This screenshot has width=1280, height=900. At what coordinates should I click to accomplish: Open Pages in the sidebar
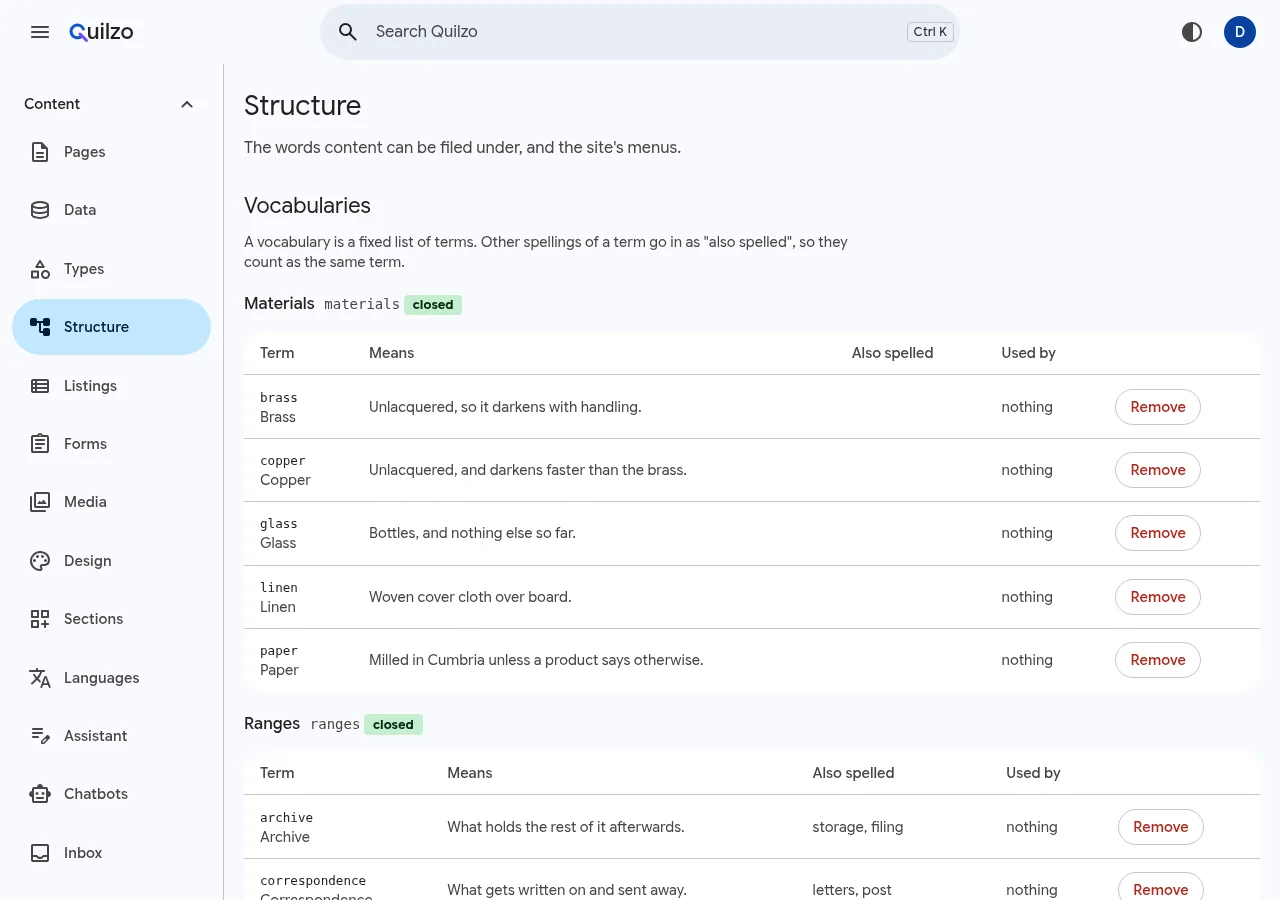[111, 152]
